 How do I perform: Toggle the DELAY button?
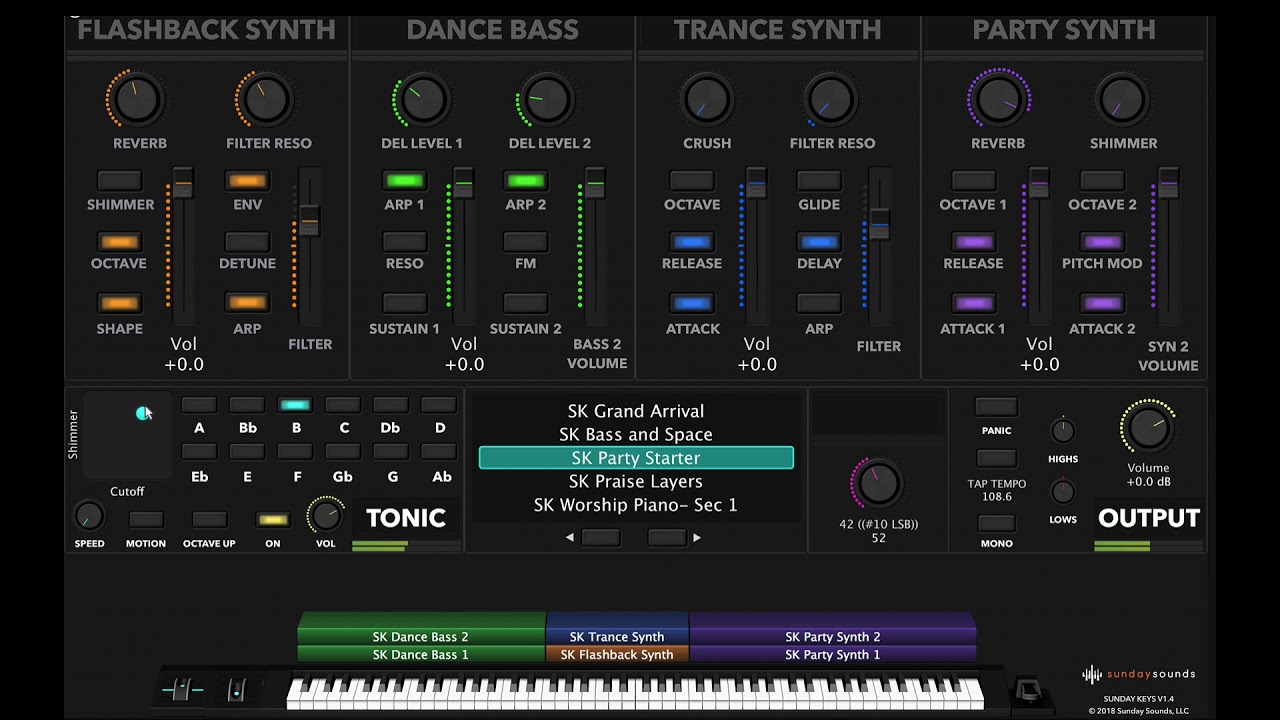click(819, 242)
